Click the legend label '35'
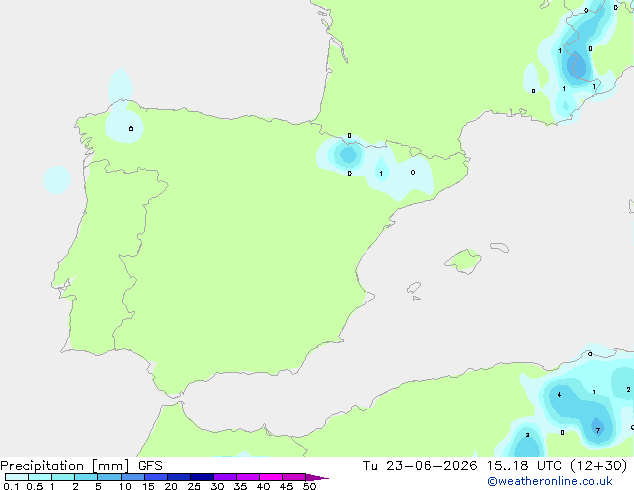The width and height of the screenshot is (634, 490). coord(240,486)
